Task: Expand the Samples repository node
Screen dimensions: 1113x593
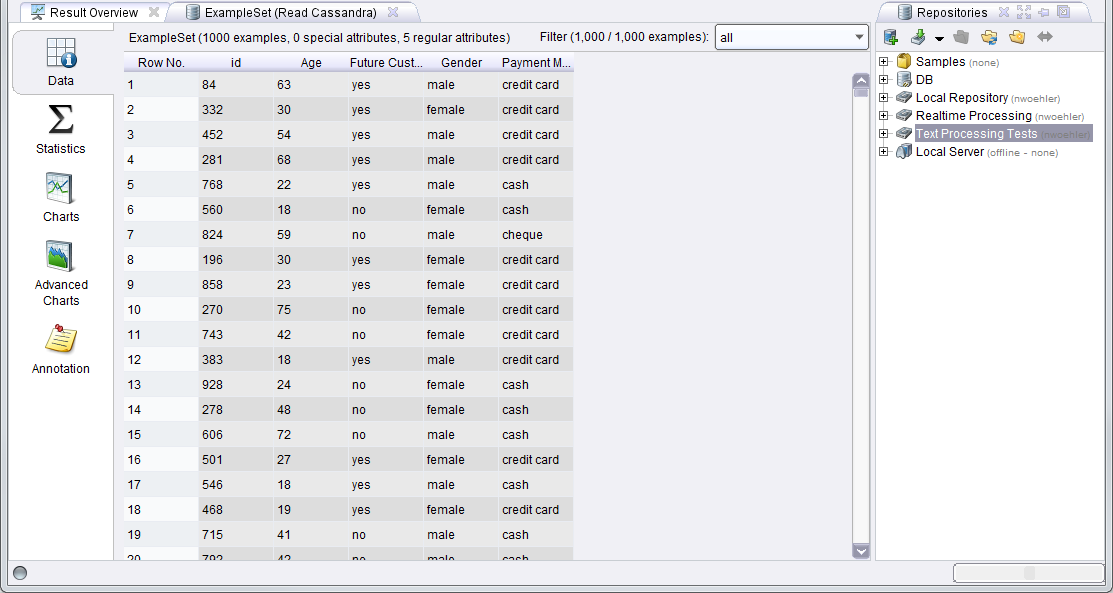Action: 884,62
